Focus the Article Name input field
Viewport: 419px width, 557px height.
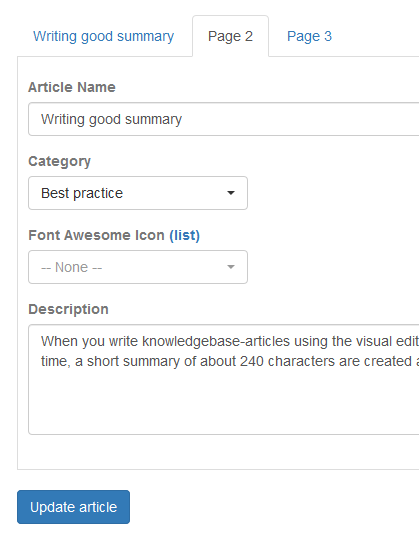click(x=224, y=119)
